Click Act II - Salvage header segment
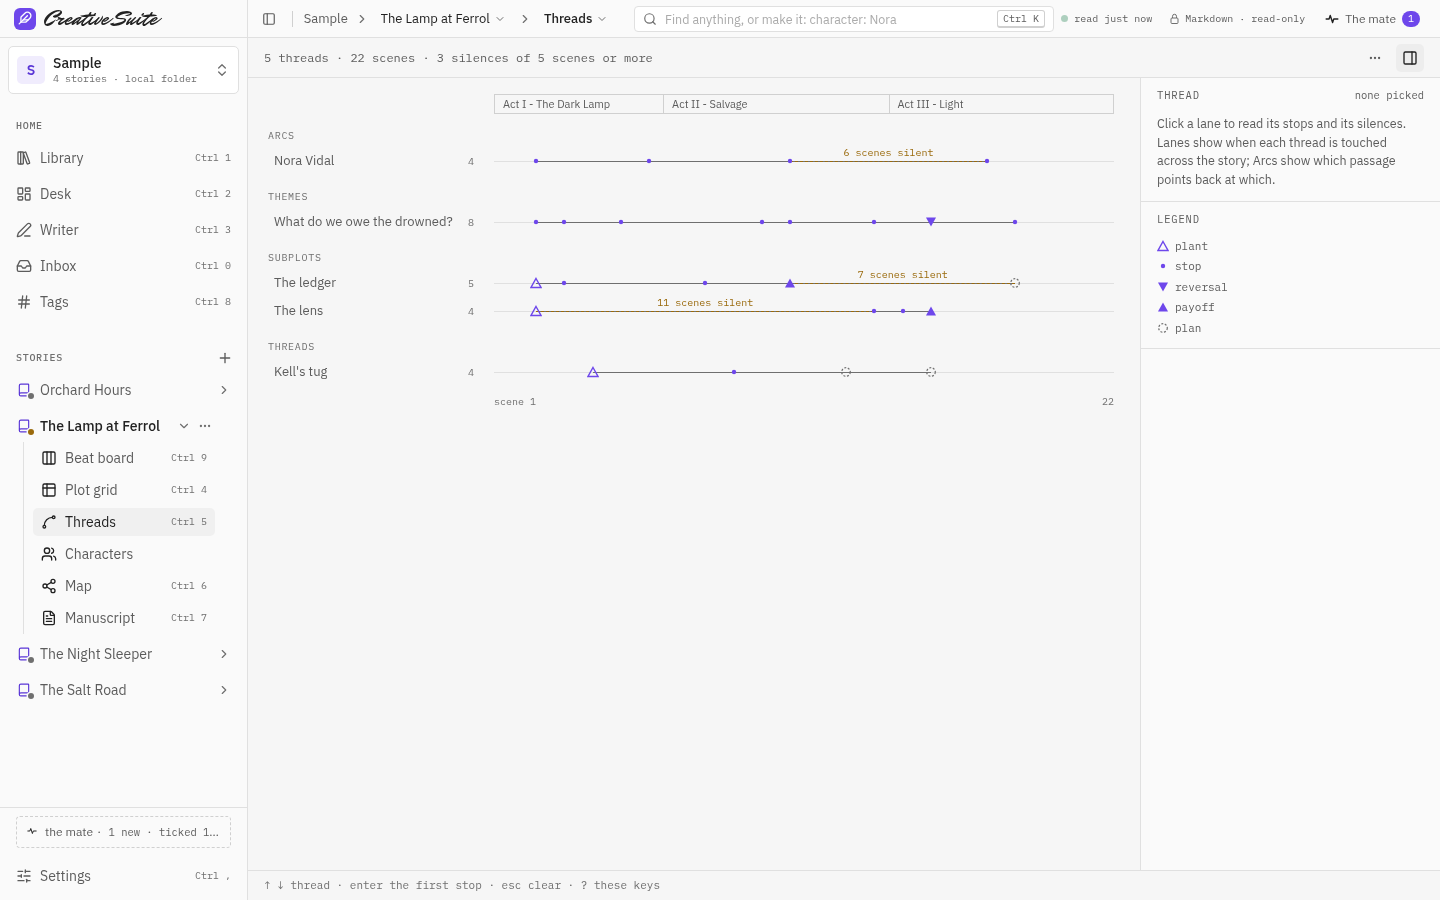The width and height of the screenshot is (1440, 900). tap(776, 104)
